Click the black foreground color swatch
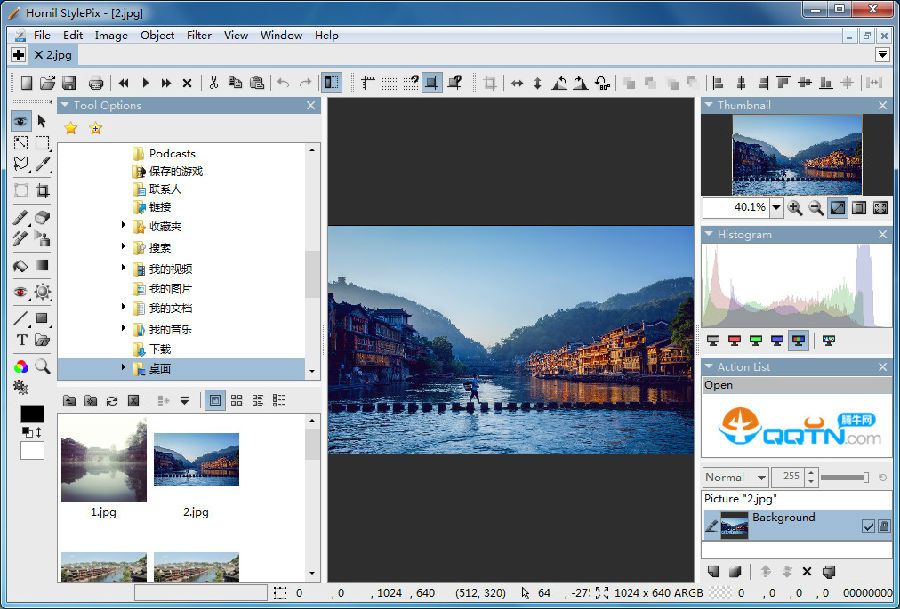The image size is (900, 609). tap(32, 413)
